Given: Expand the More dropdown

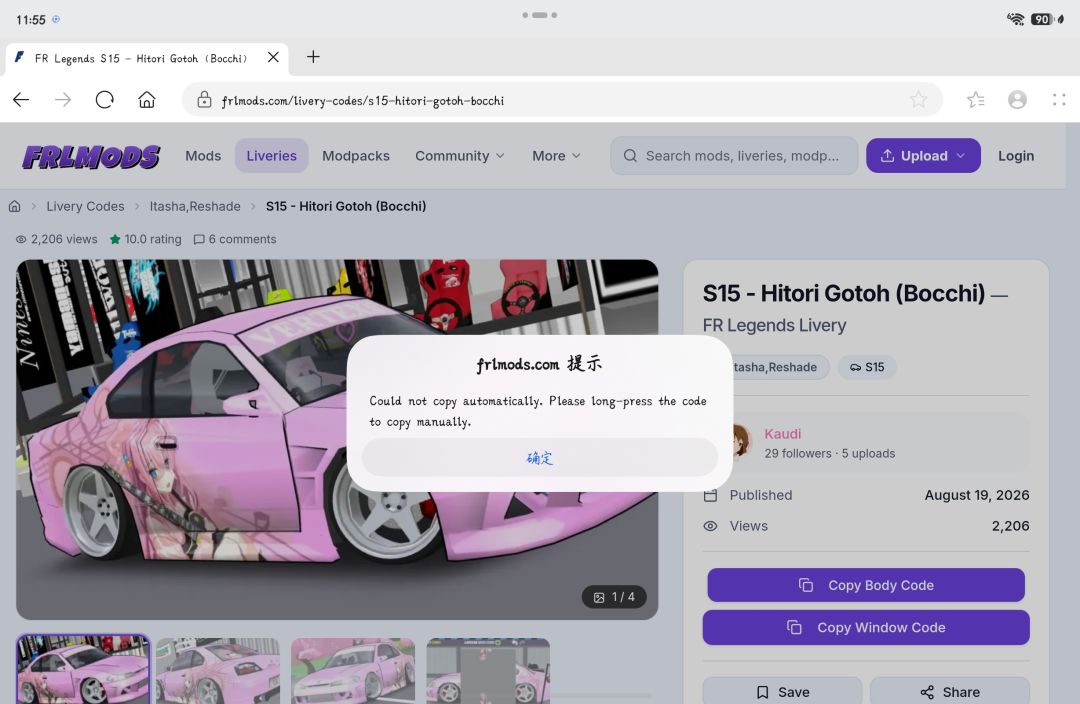Looking at the screenshot, I should click(556, 156).
